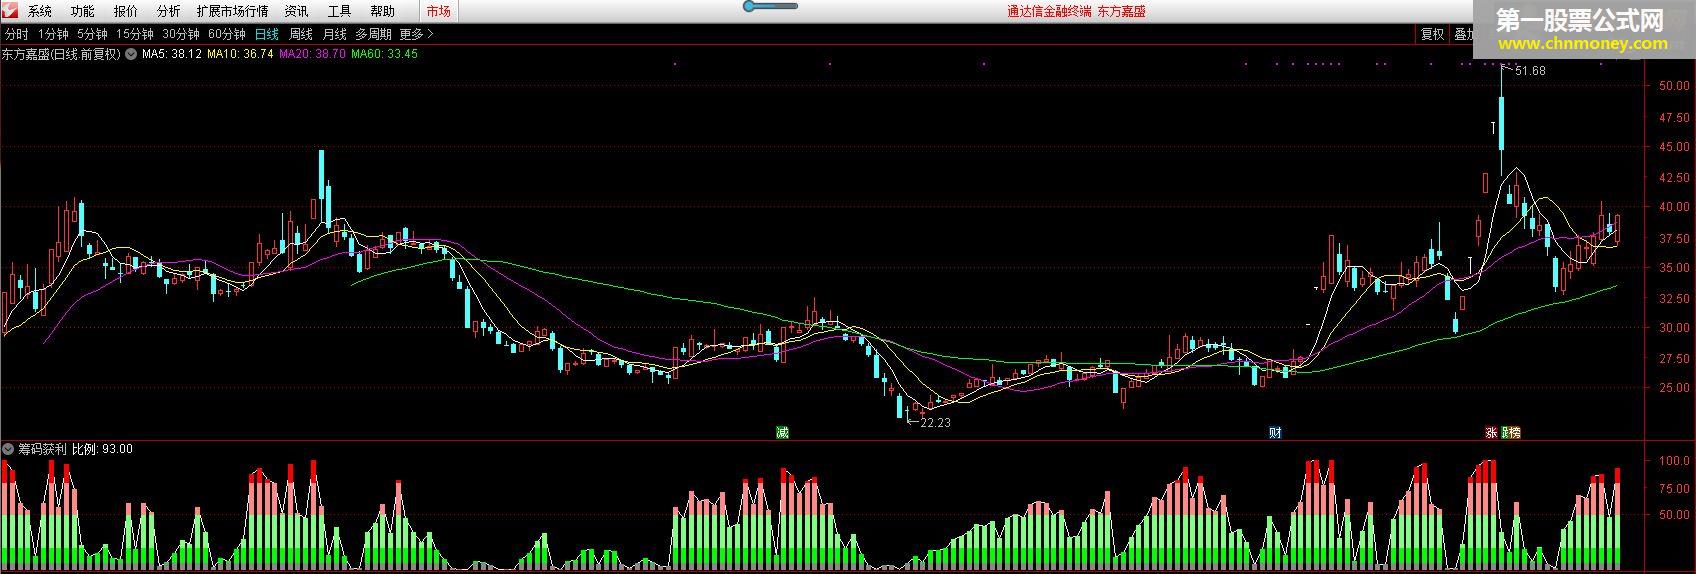Click the 财 event marker
The height and width of the screenshot is (574, 1696).
1275,432
